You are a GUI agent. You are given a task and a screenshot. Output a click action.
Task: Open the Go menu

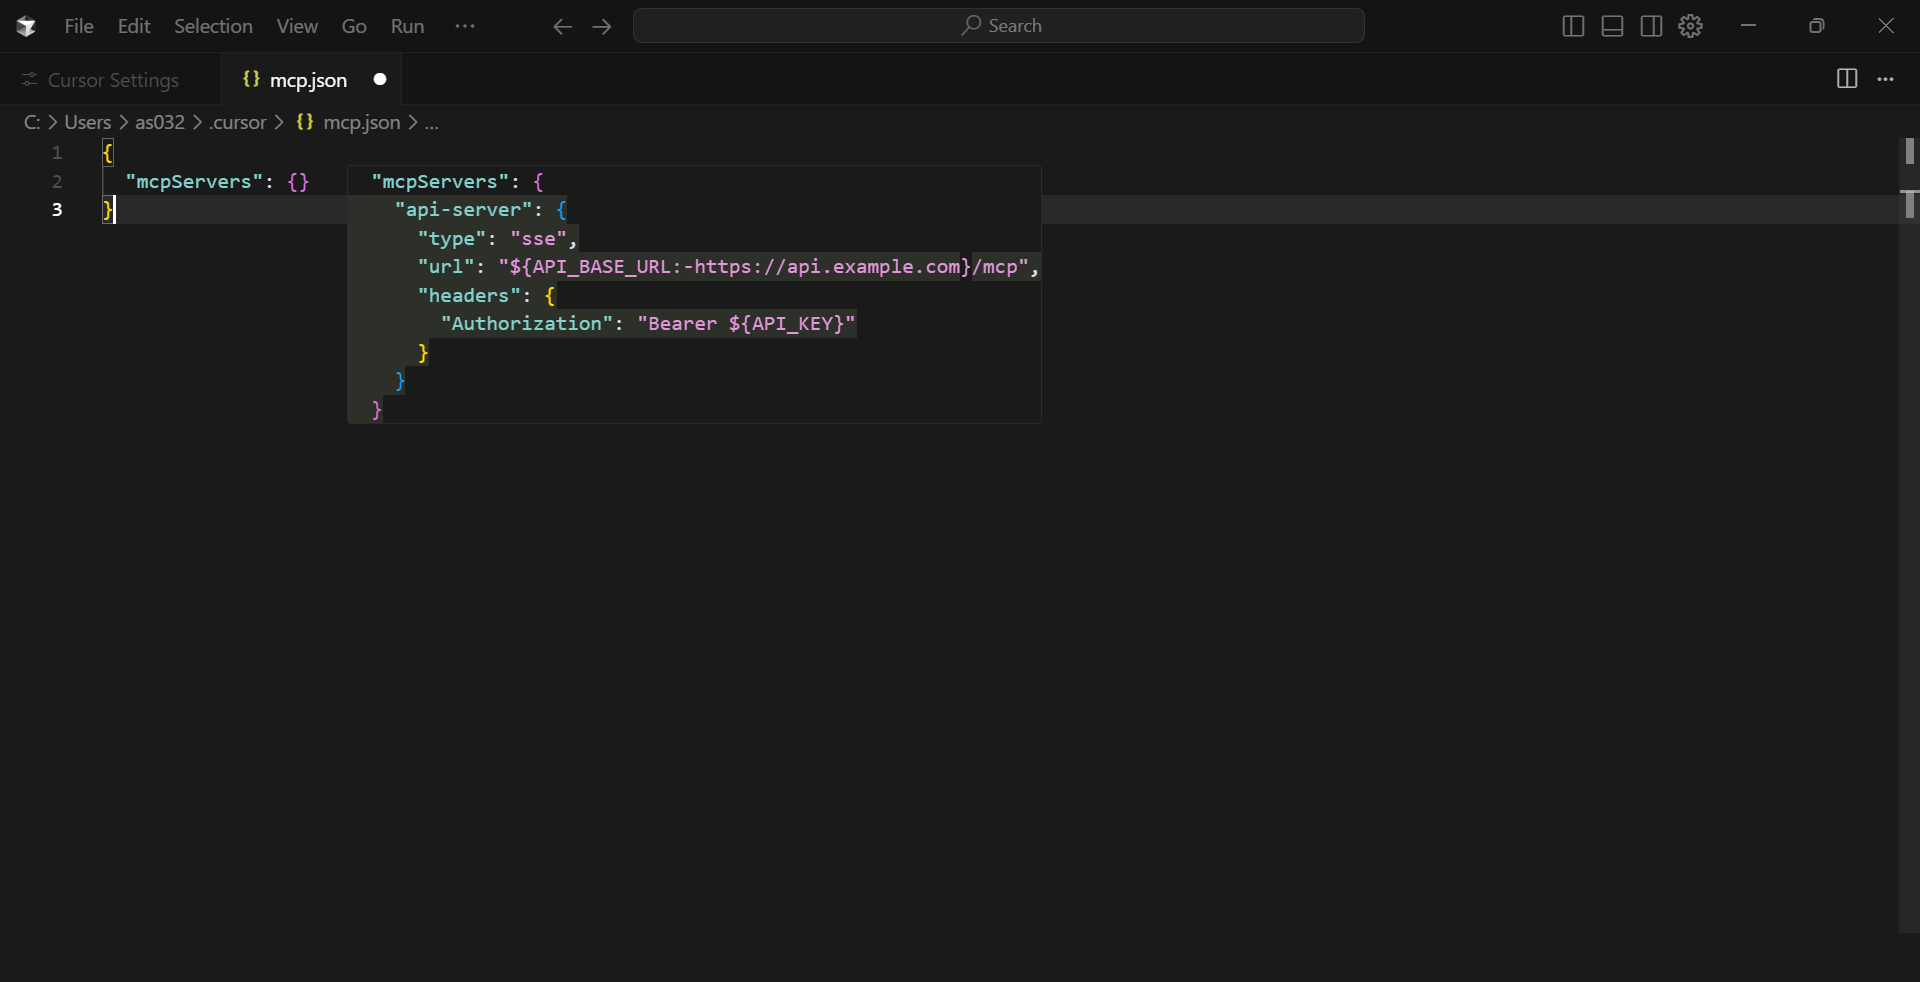coord(354,26)
